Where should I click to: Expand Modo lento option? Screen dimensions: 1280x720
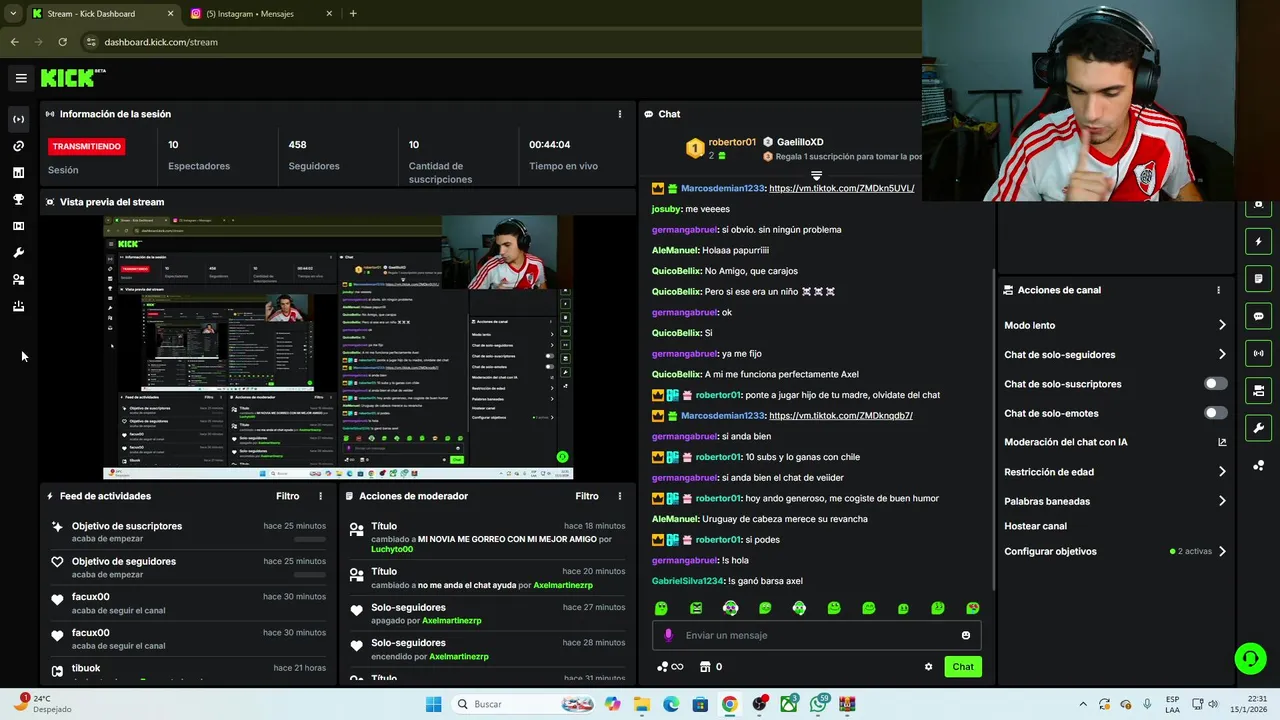coord(1222,325)
